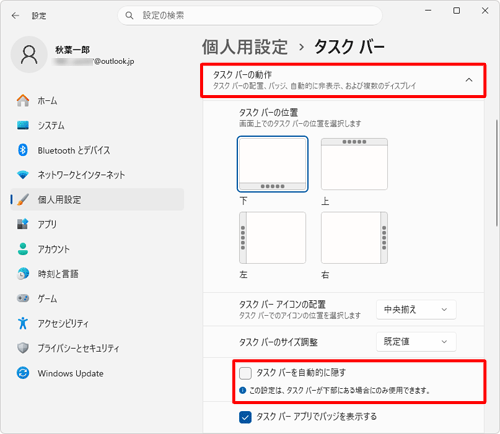This screenshot has height=434, width=500.
Task: Open アプリ label in the sidebar
Action: point(47,224)
